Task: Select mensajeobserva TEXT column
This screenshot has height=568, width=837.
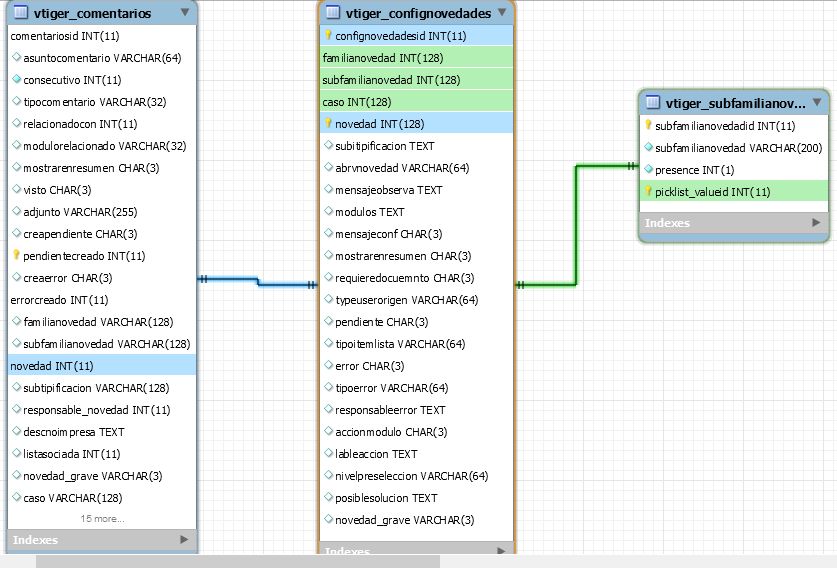Action: pos(416,190)
